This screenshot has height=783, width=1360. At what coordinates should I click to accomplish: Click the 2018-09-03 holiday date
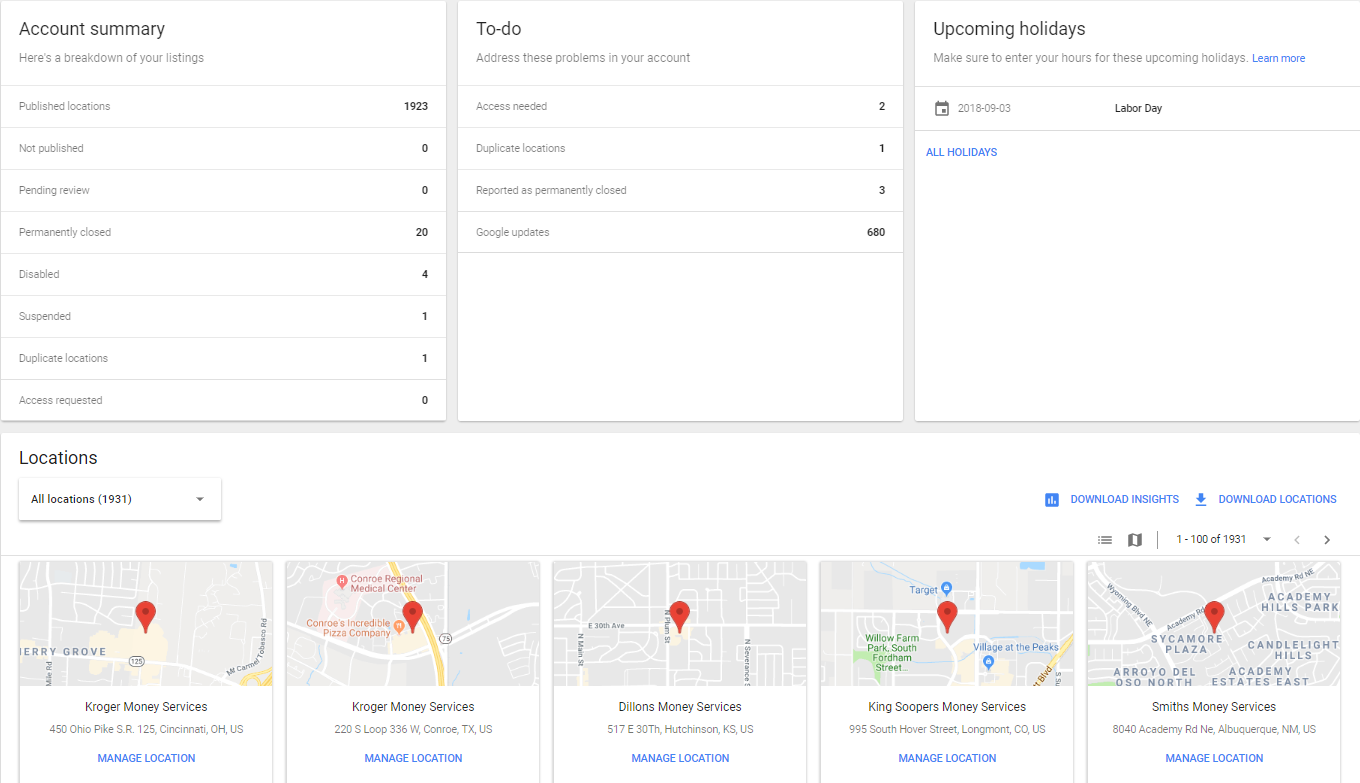pyautogui.click(x=984, y=108)
